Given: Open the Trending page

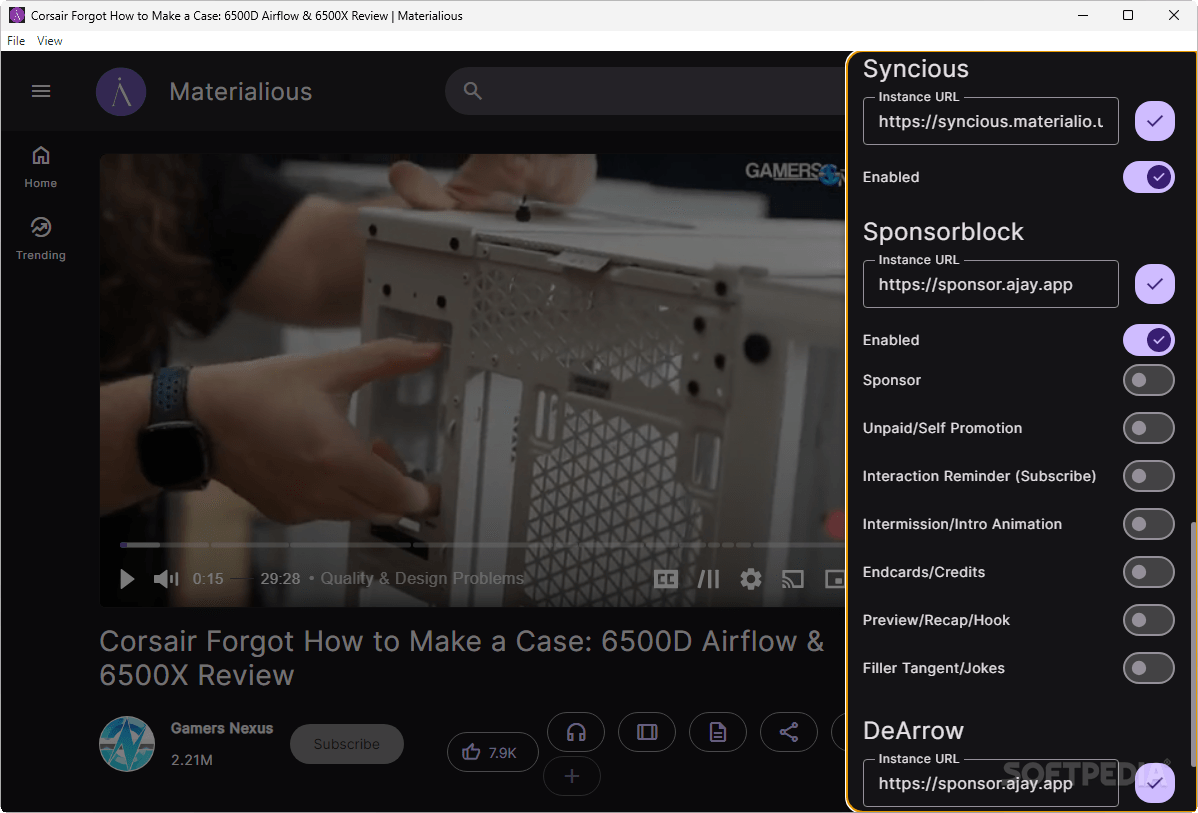Looking at the screenshot, I should pyautogui.click(x=40, y=239).
